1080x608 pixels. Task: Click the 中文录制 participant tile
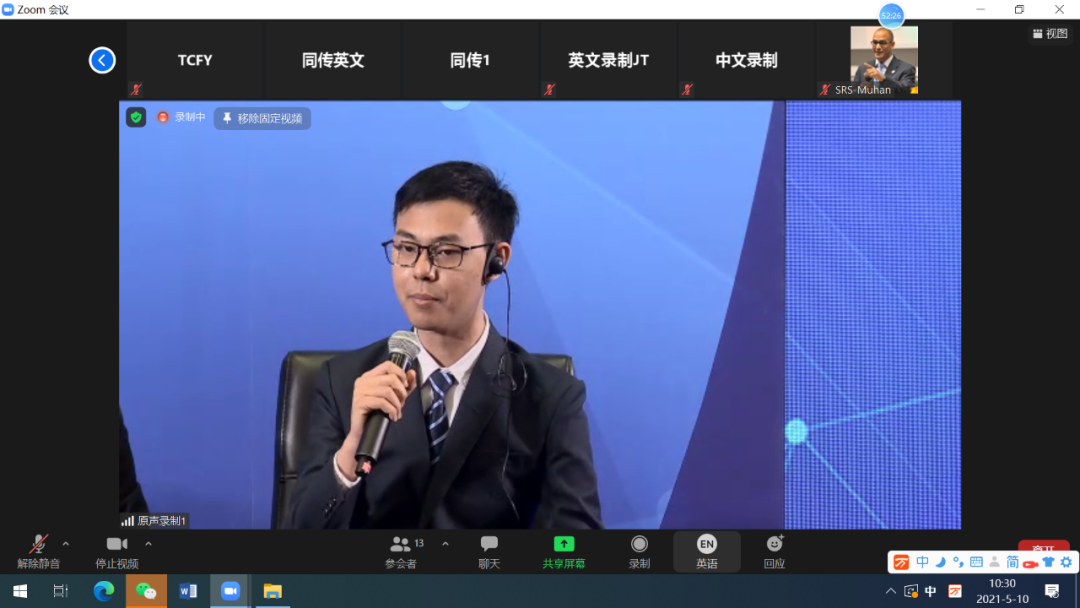(746, 61)
